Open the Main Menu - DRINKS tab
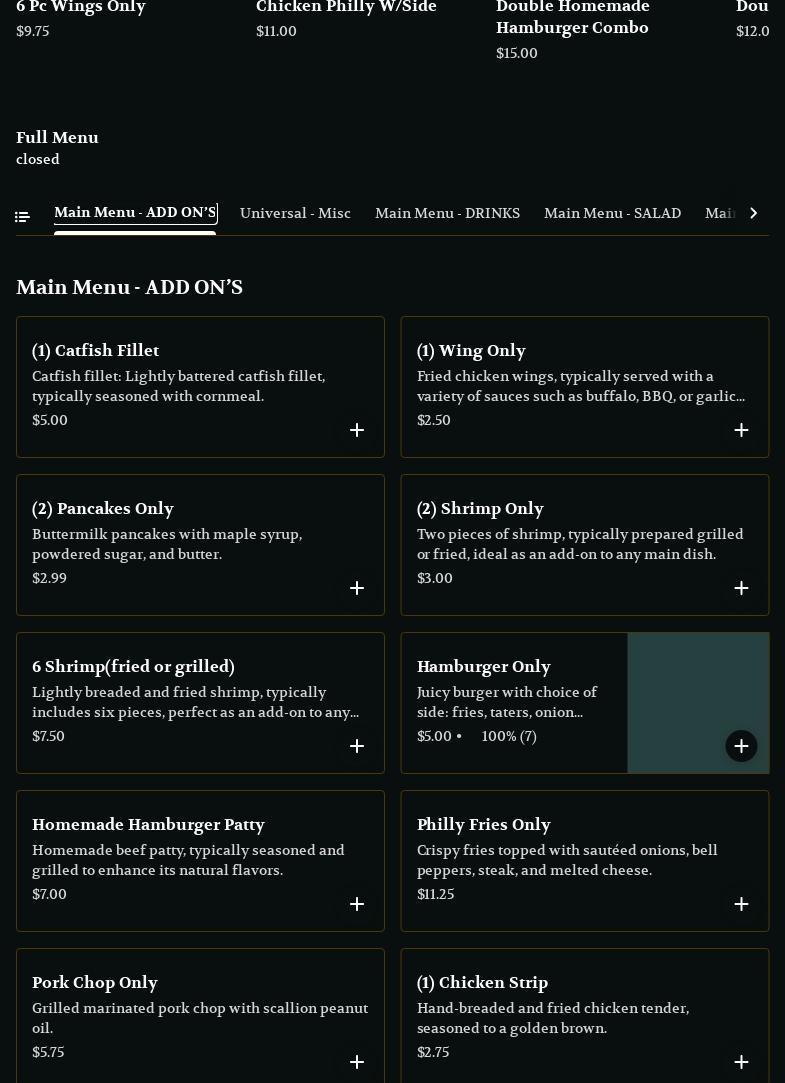The image size is (785, 1083). click(x=447, y=214)
